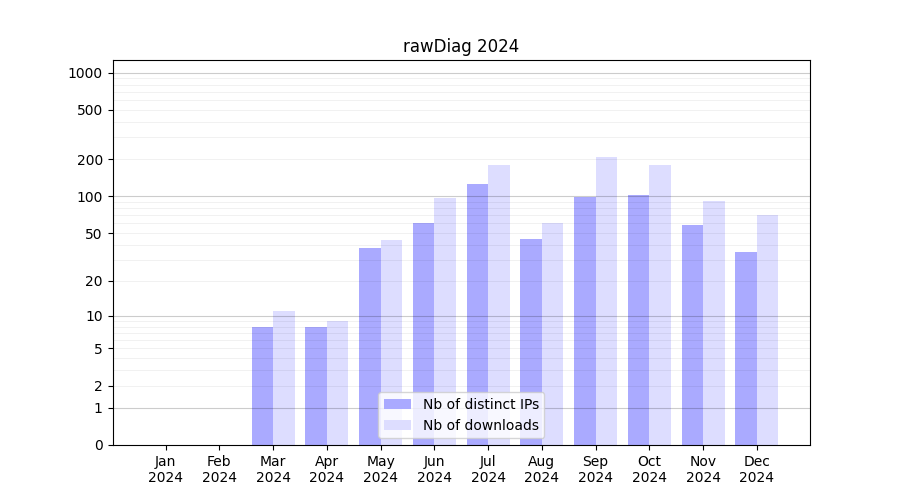
Task: Select the 'Nb of distinct IPs' legend label
Action: (480, 404)
